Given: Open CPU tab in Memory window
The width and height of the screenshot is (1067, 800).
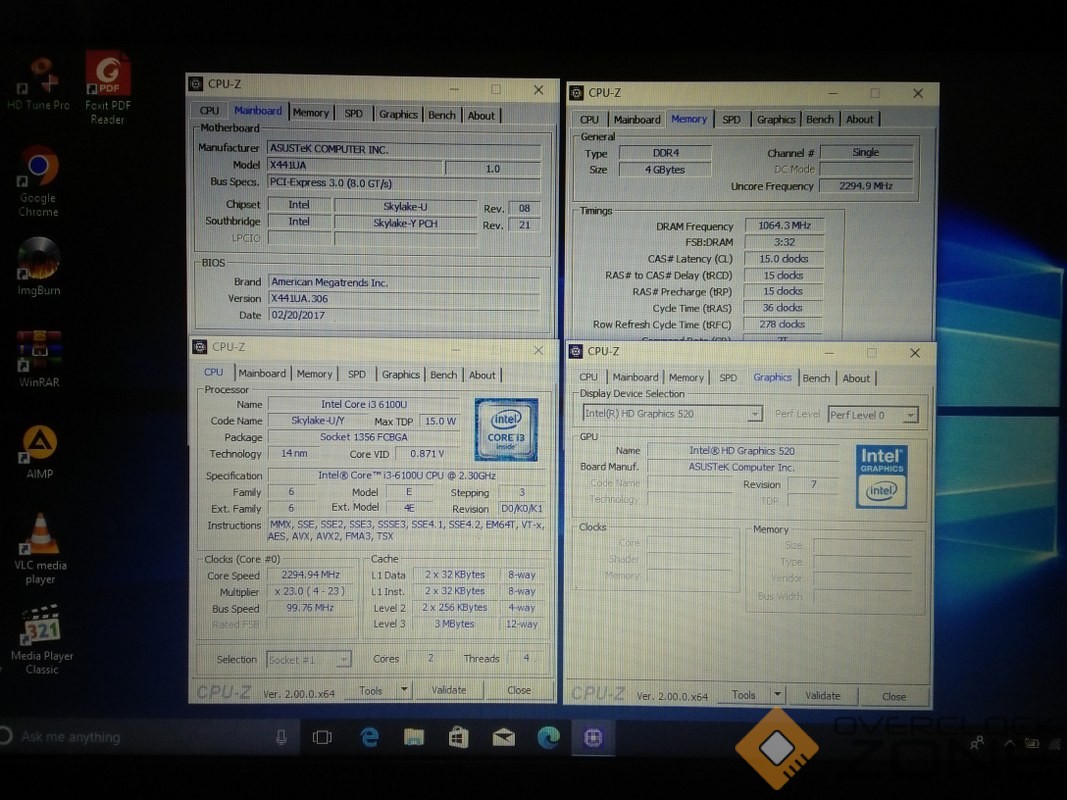Looking at the screenshot, I should pos(589,119).
